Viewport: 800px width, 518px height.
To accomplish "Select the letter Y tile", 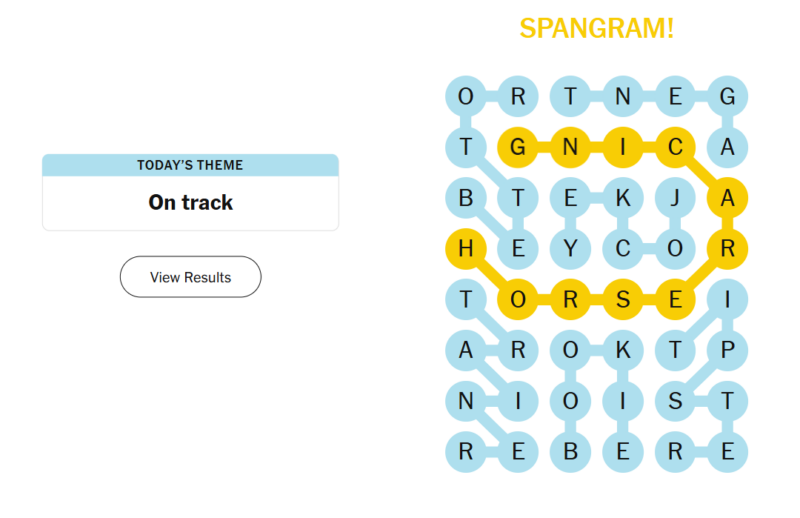I will pyautogui.click(x=570, y=249).
